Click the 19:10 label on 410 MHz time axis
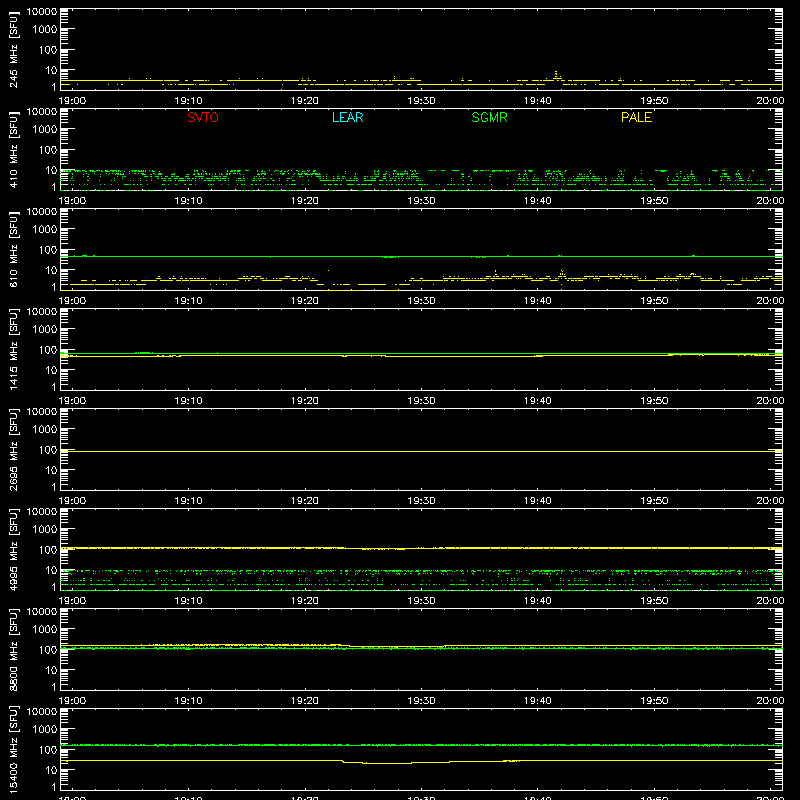The width and height of the screenshot is (800, 800). pos(189,201)
